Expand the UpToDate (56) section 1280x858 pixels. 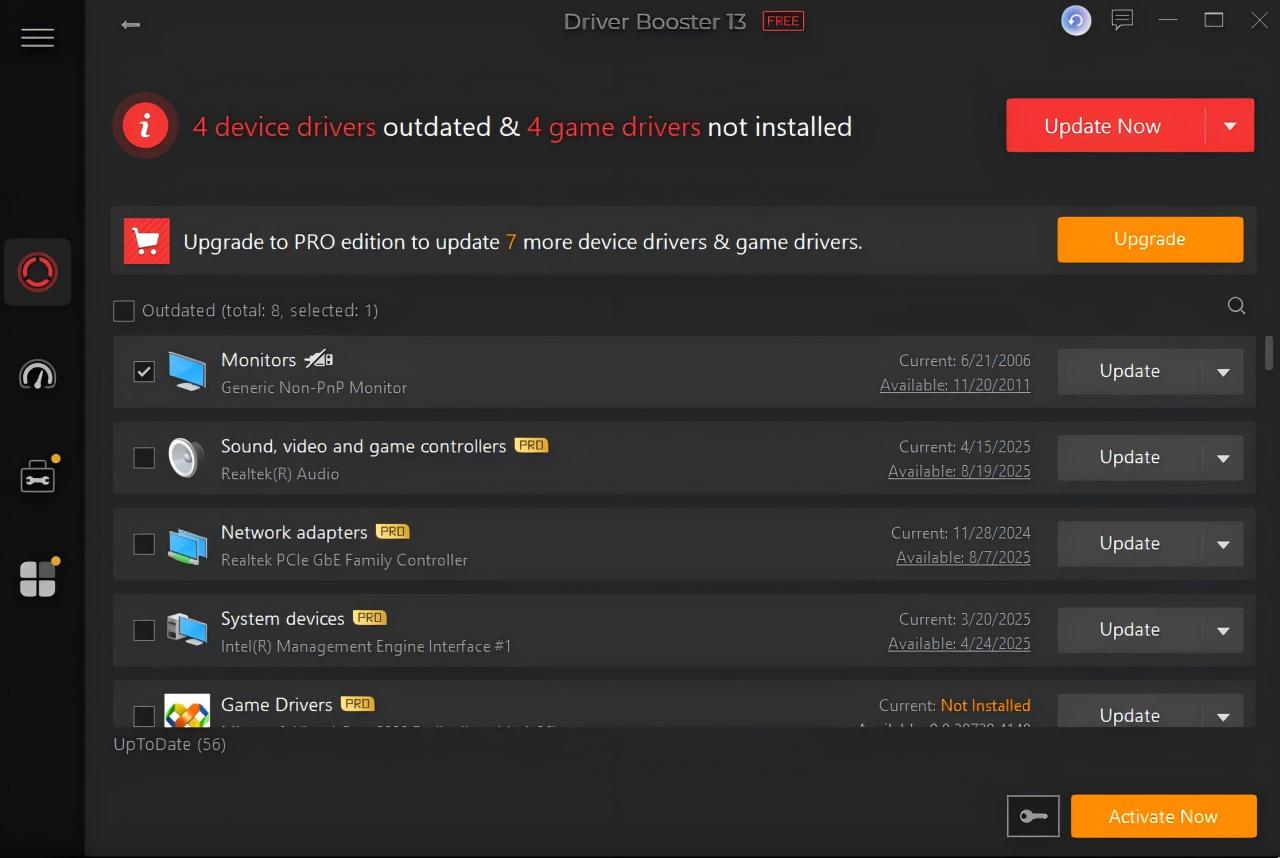170,744
